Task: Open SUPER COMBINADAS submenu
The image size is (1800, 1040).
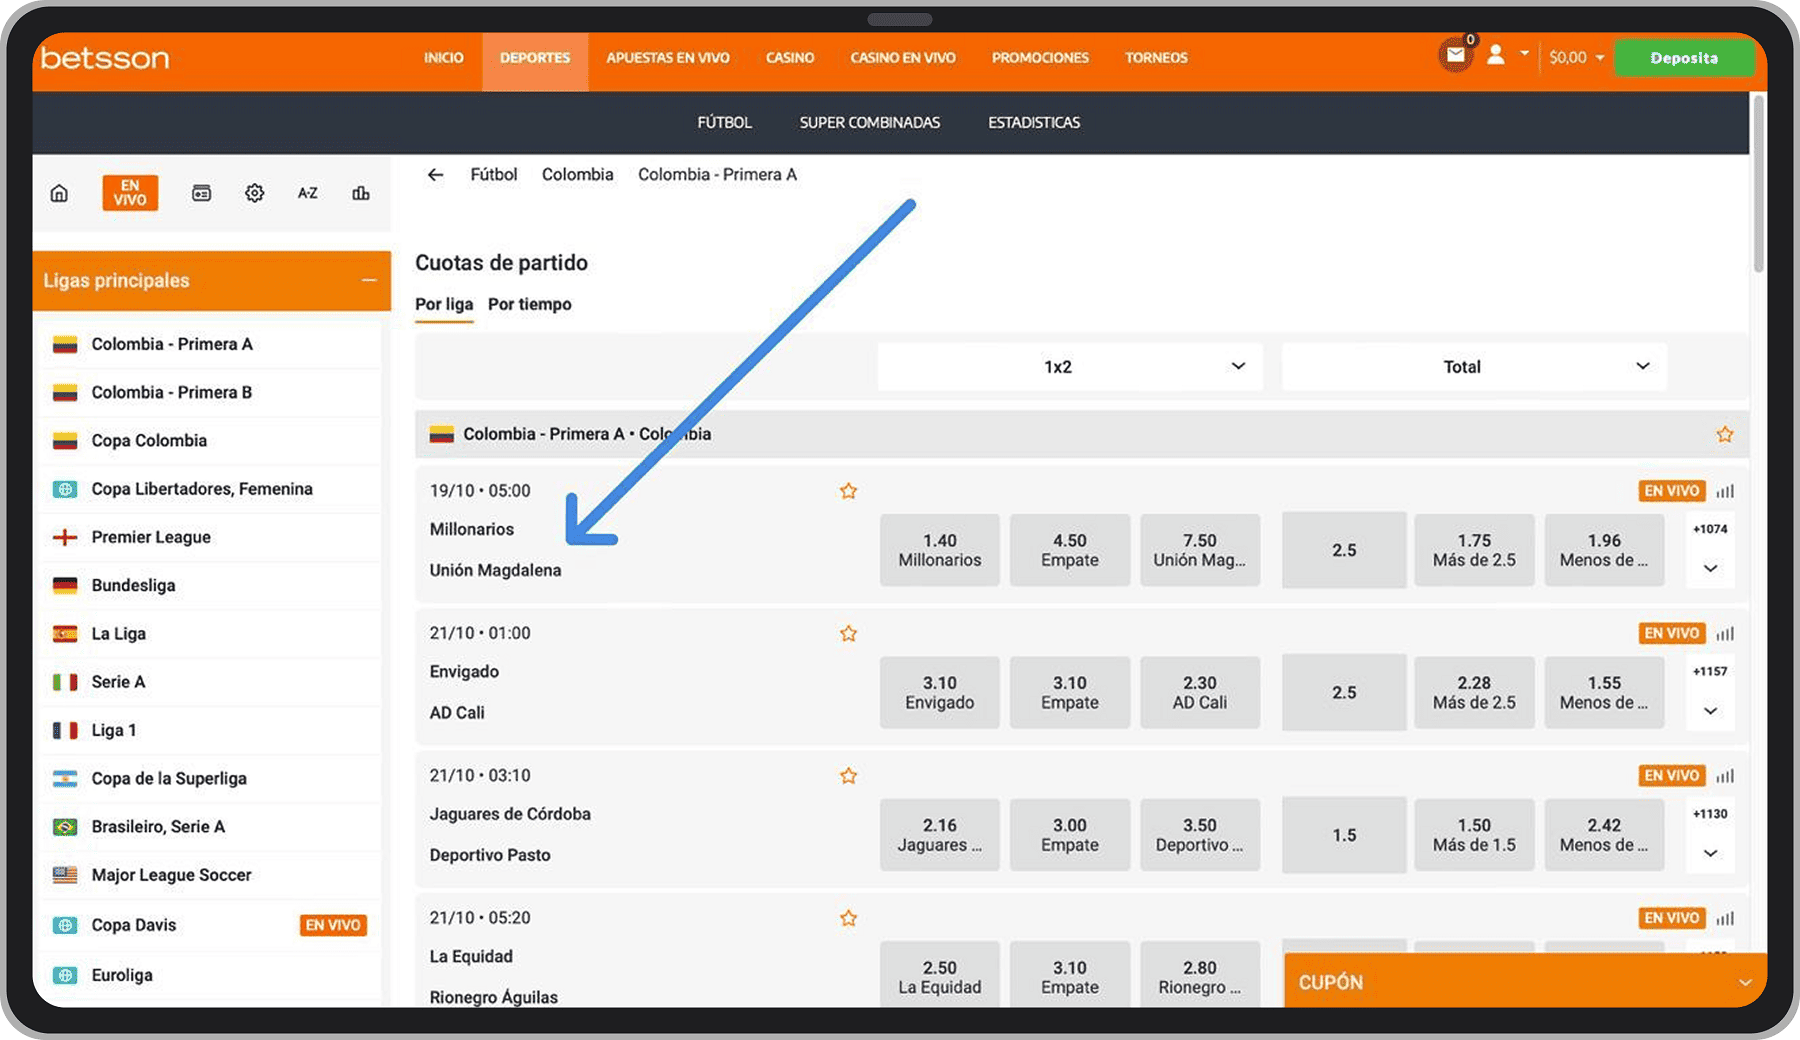Action: point(870,123)
